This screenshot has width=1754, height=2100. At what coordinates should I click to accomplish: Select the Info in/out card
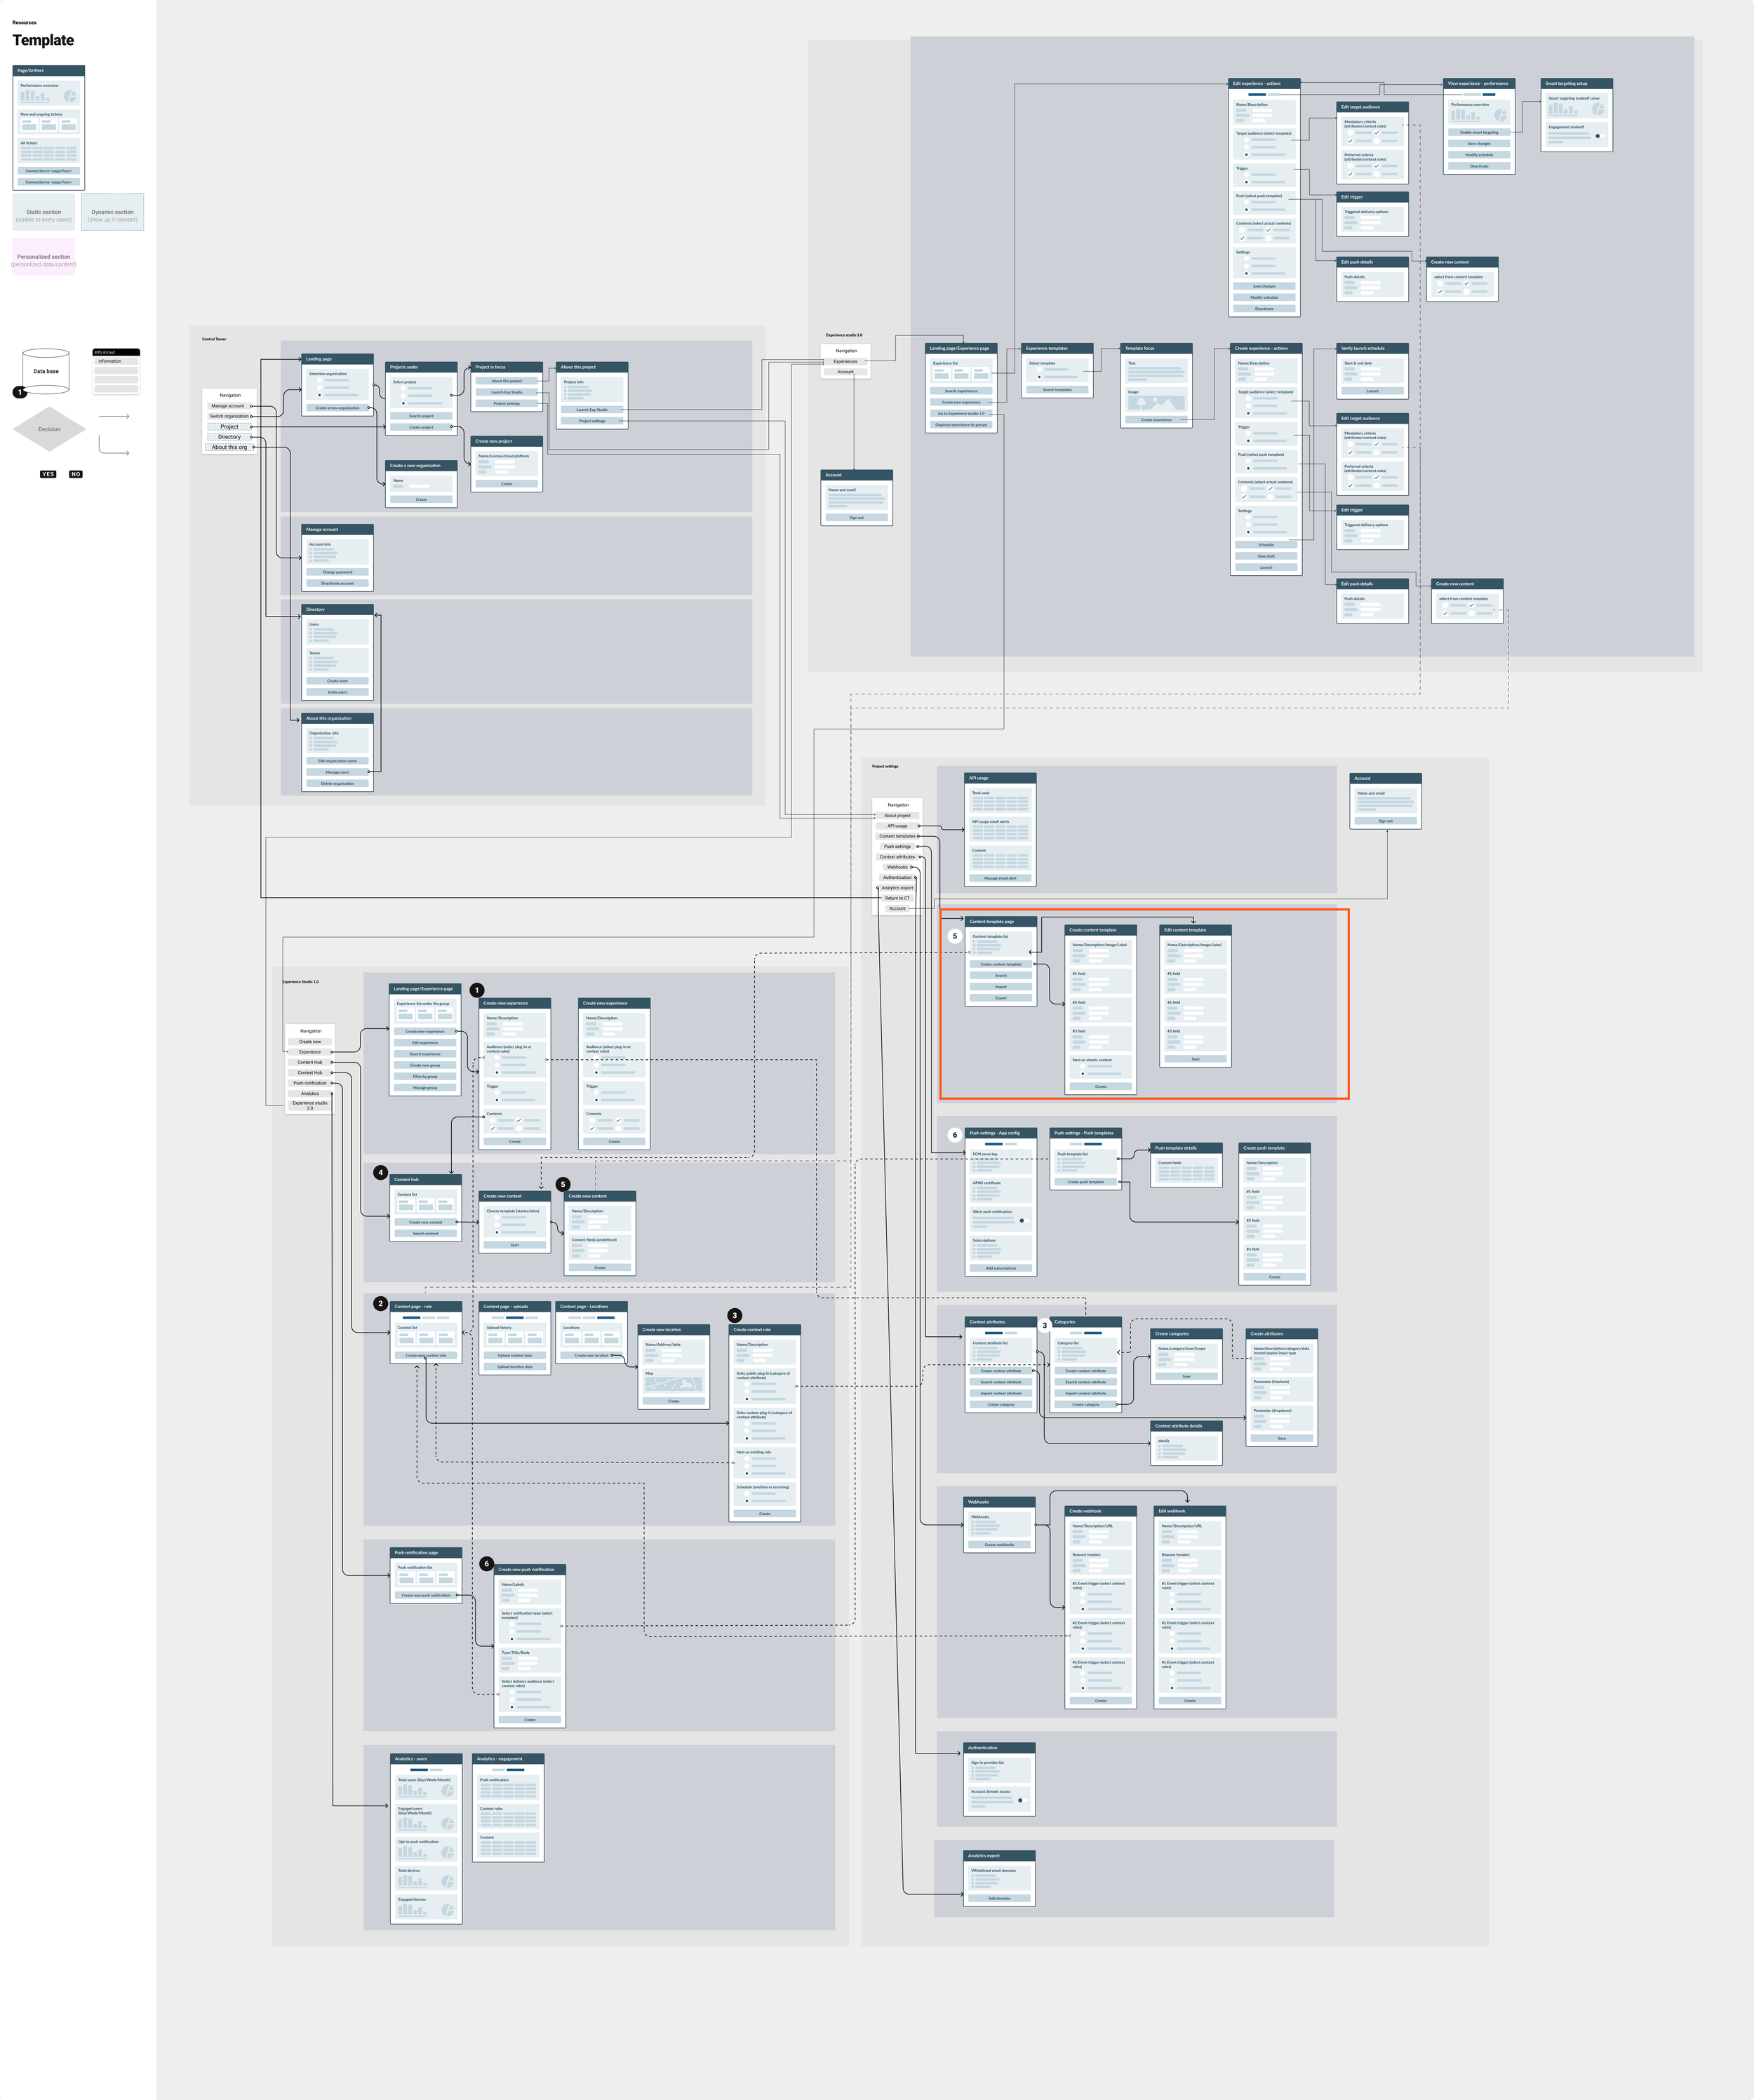[116, 371]
